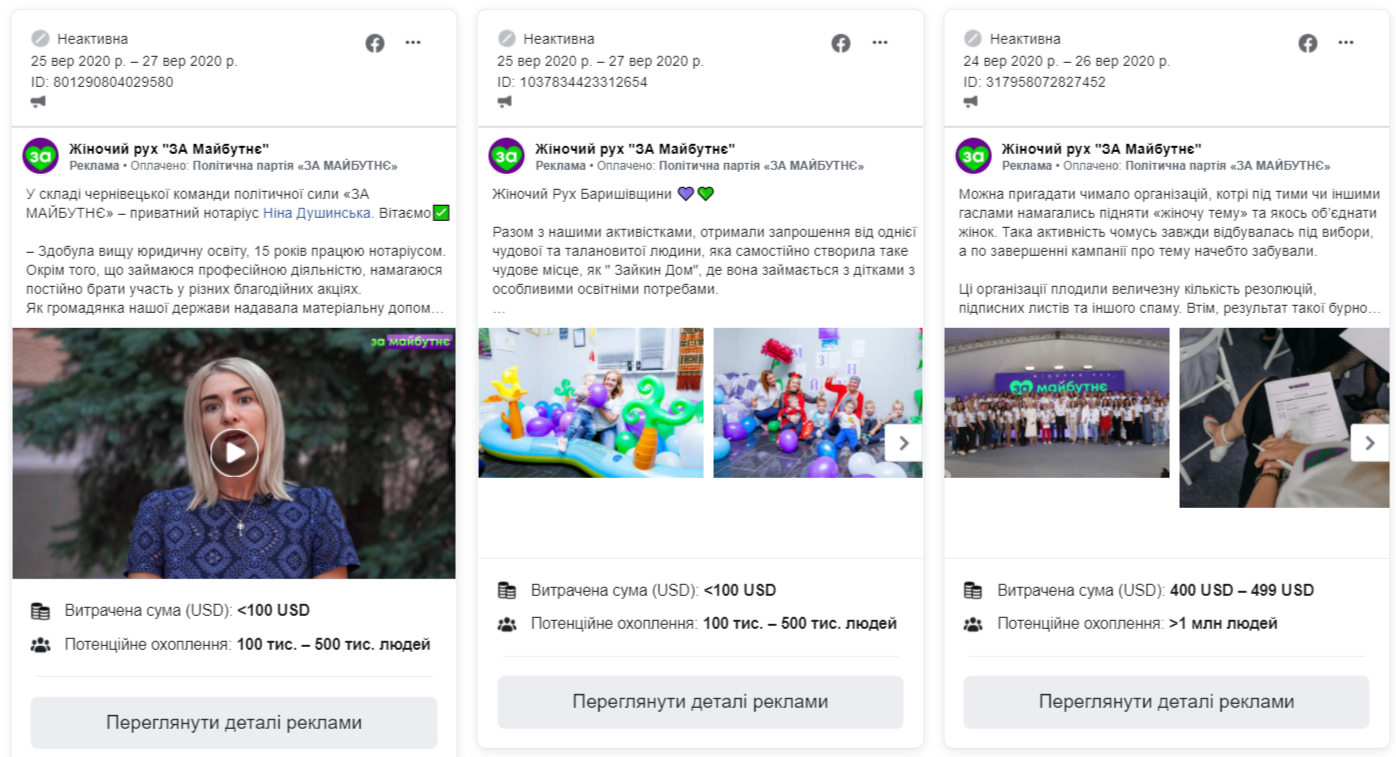Click Переглянути деталі реклами on second card

[700, 702]
